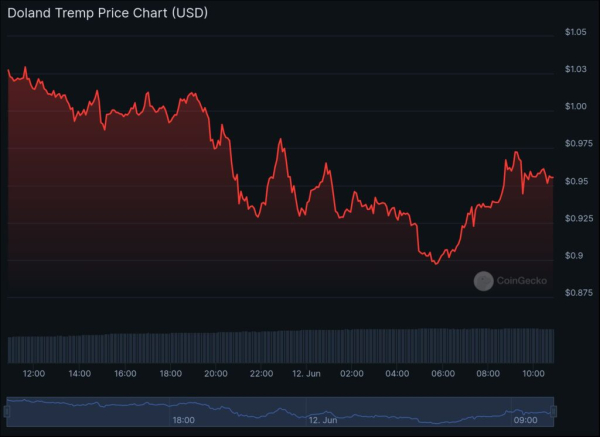
Task: Click the 04:00 x-axis time label
Action: tap(397, 373)
